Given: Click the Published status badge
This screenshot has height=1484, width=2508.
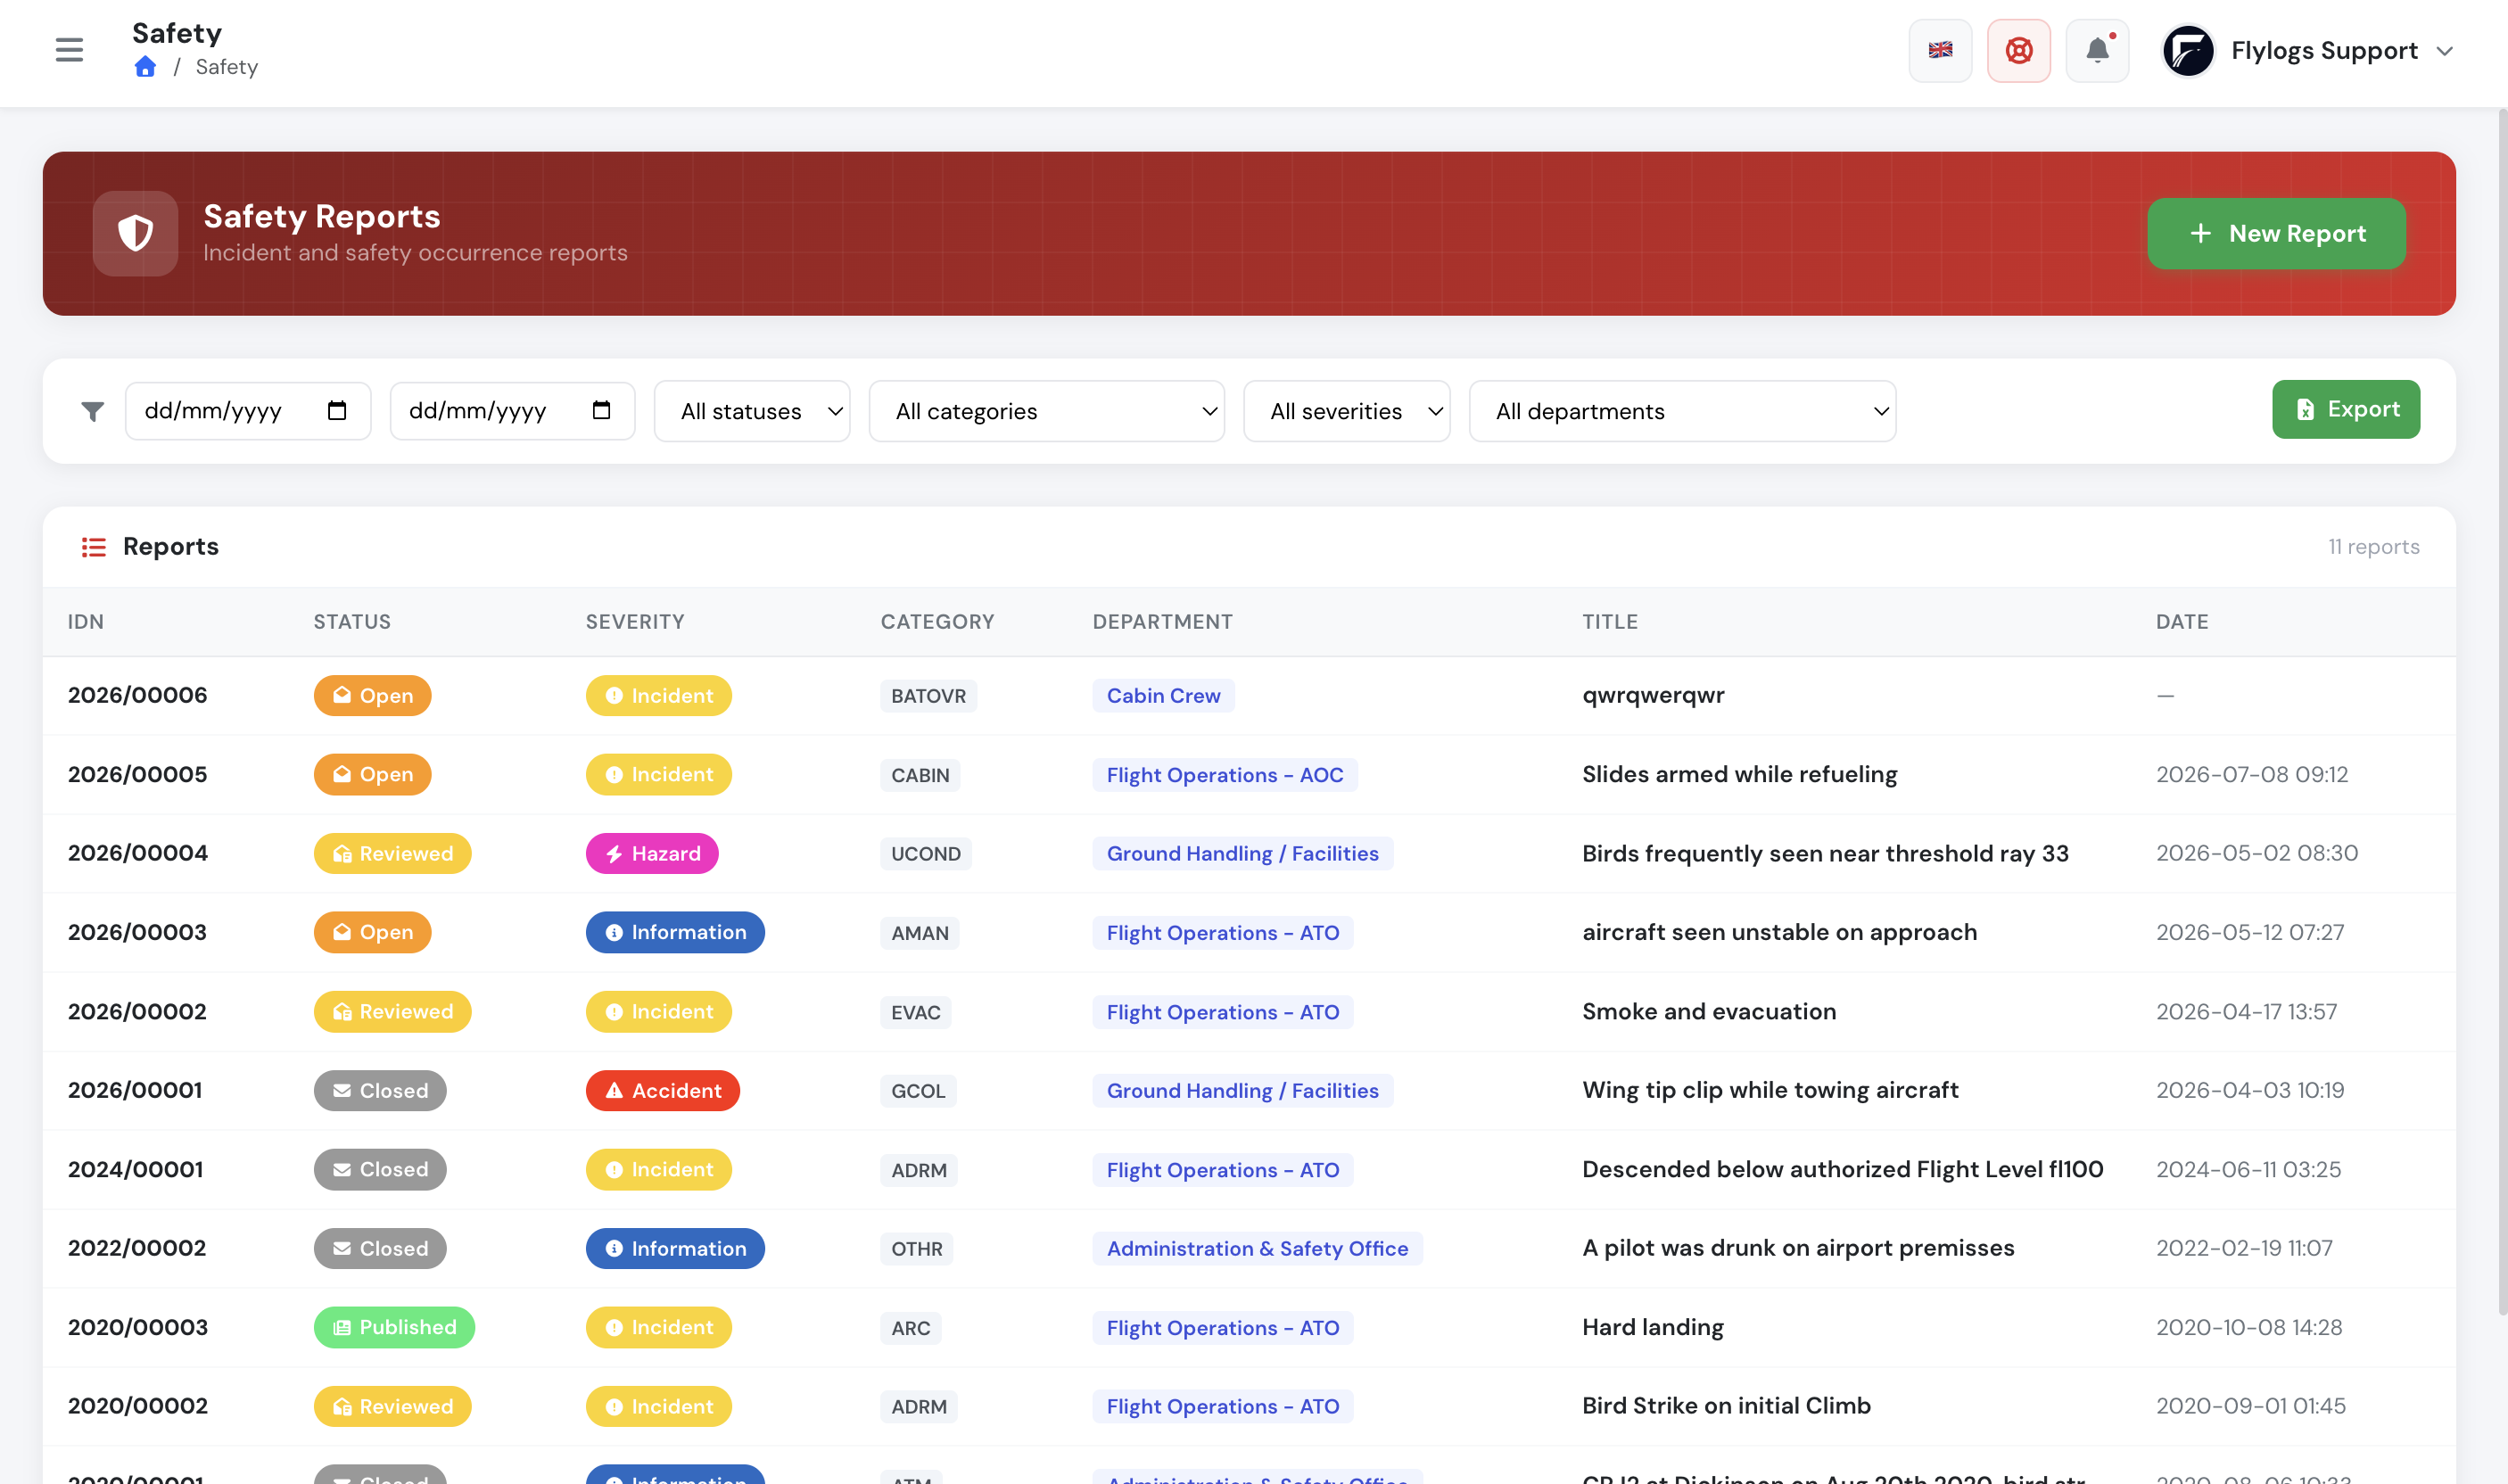Looking at the screenshot, I should (x=394, y=1327).
